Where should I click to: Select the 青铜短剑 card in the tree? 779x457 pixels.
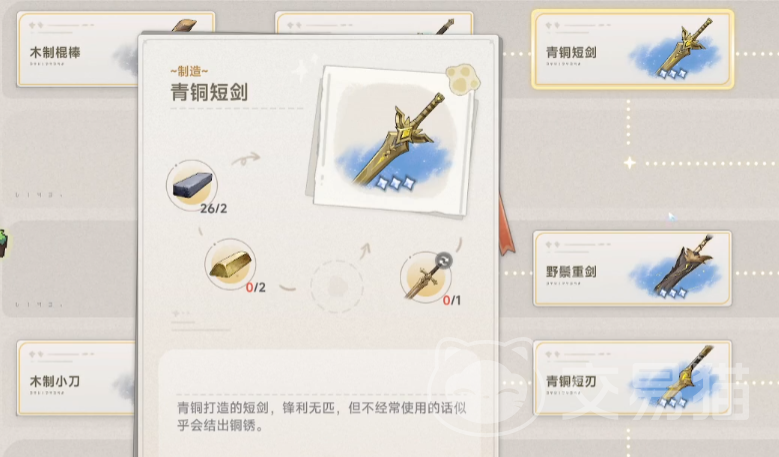click(x=632, y=49)
